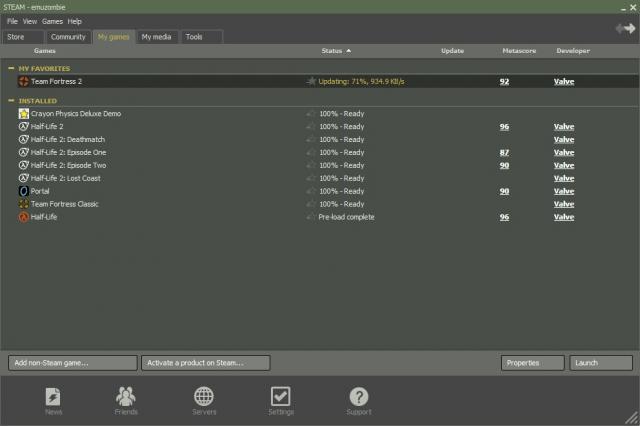Click the Half-Life 2: Lost Coast icon

point(24,178)
